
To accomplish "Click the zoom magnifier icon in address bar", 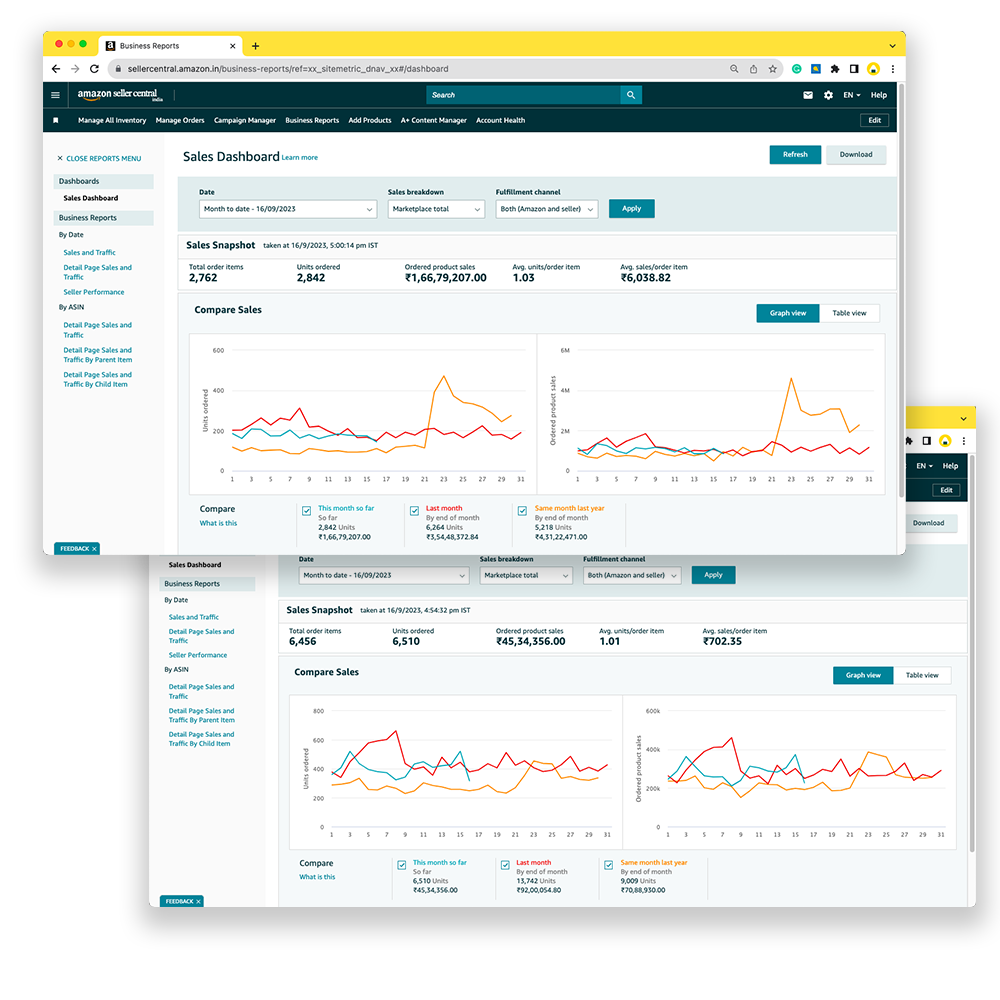I will point(734,69).
